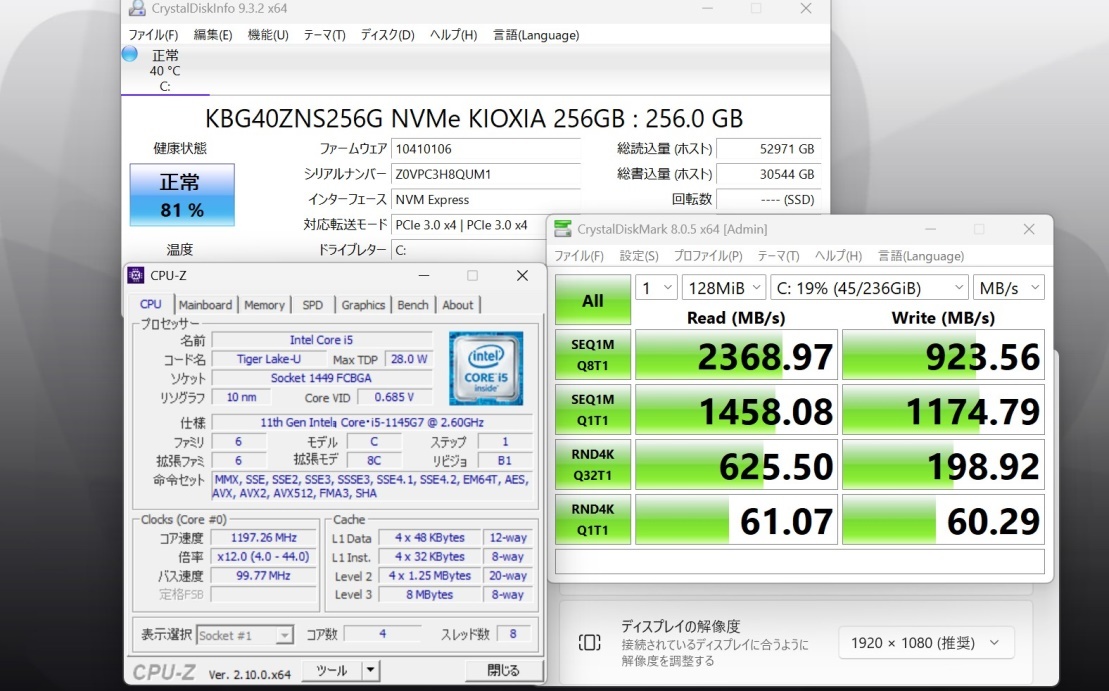Open the C: 19% drive selection dropdown
The image size is (1109, 691).
tap(869, 288)
